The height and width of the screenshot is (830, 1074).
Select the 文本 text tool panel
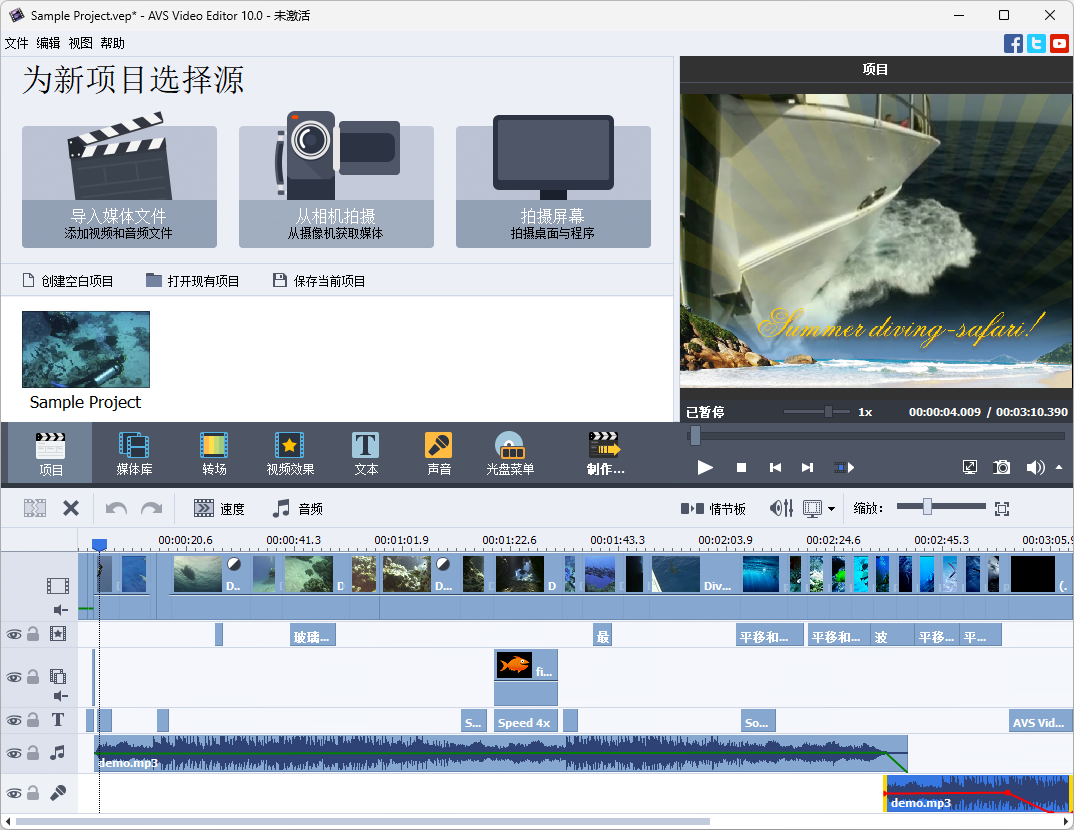(364, 452)
